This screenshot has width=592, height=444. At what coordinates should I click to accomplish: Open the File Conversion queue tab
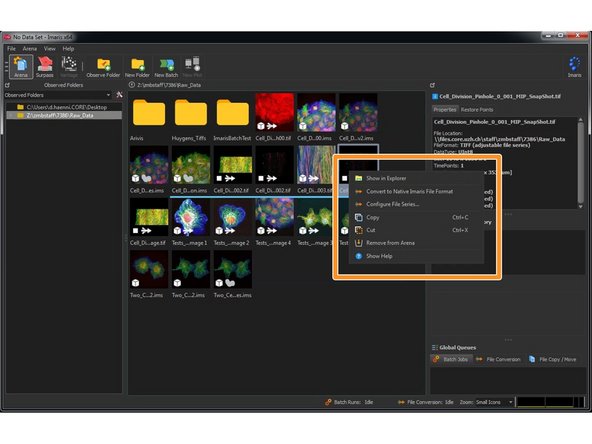click(498, 359)
